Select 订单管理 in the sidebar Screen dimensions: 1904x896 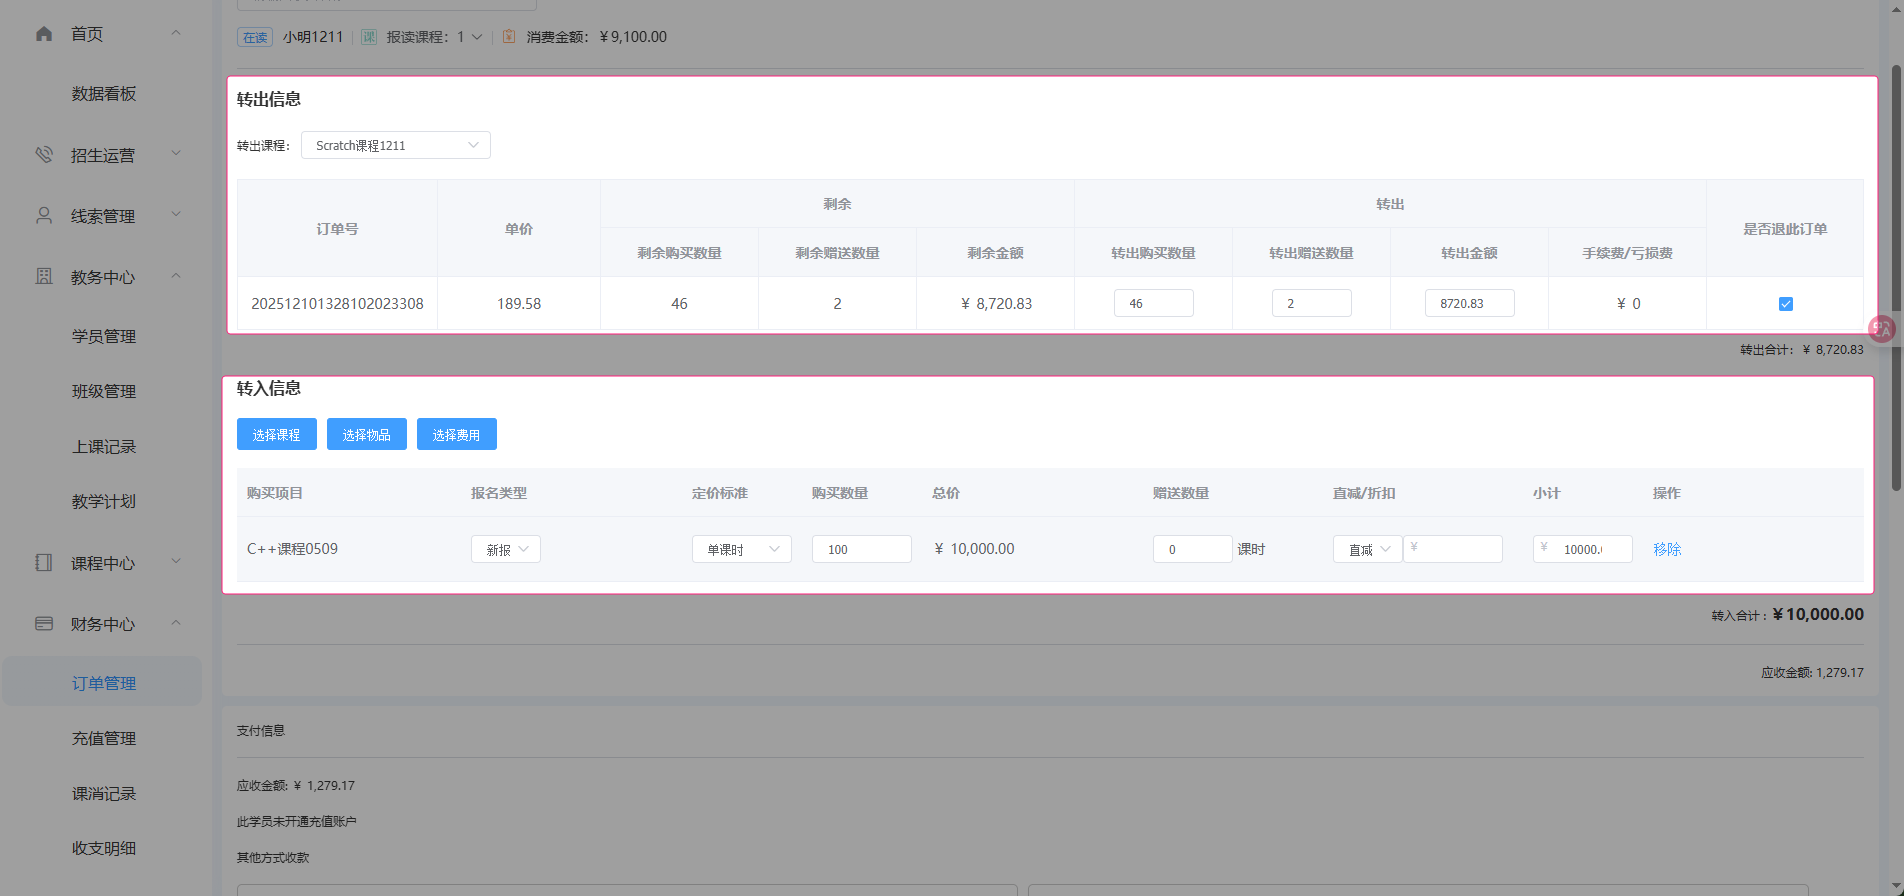pos(104,684)
